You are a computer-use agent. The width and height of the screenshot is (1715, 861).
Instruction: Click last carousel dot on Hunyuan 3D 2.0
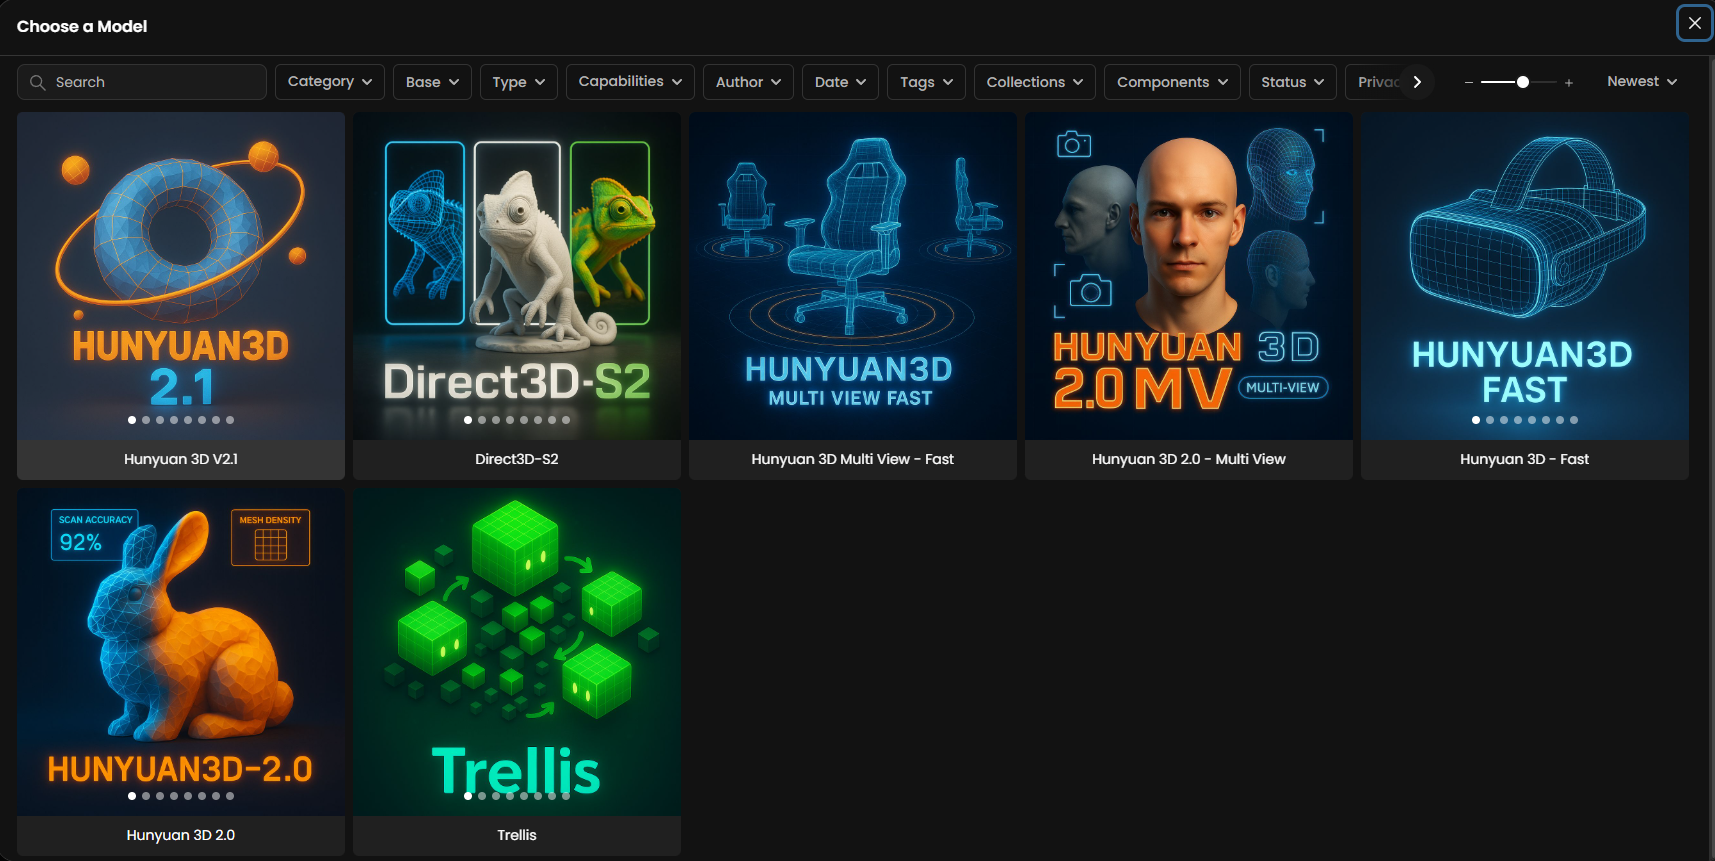230,796
